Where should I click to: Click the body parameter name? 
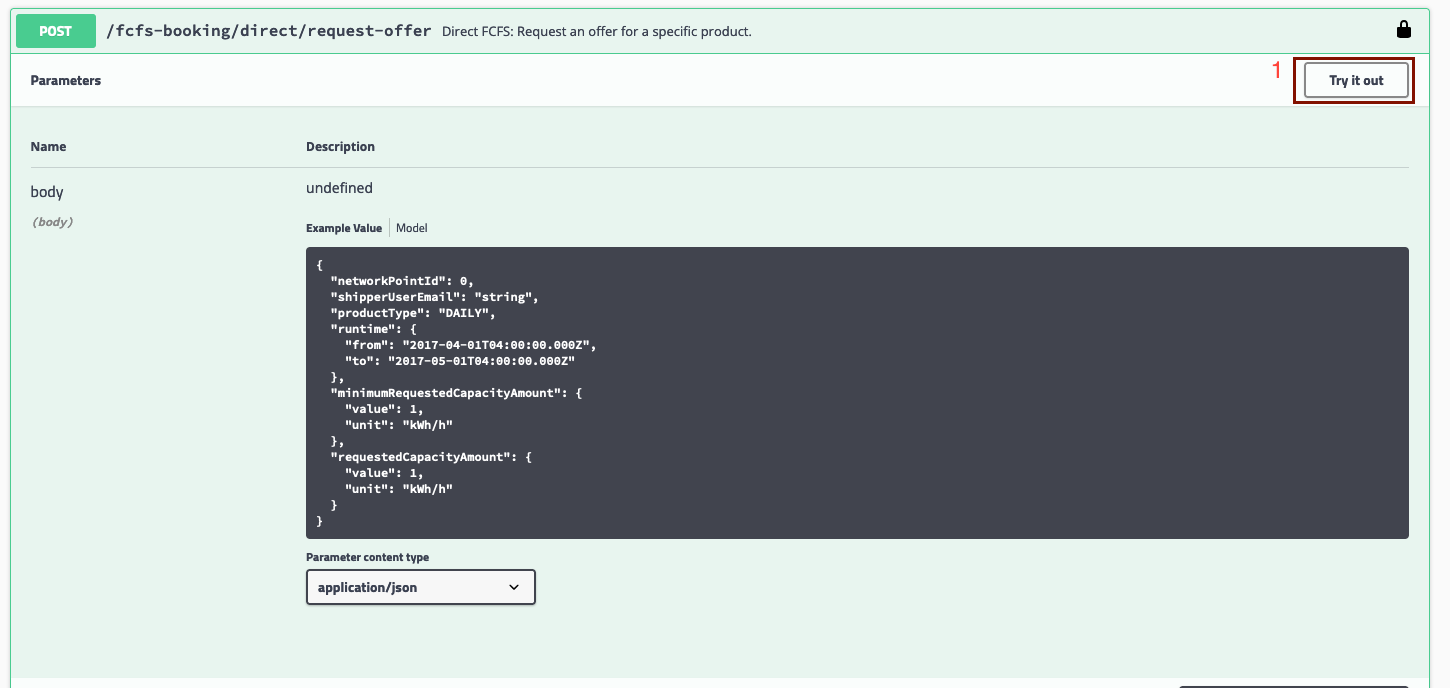click(47, 192)
